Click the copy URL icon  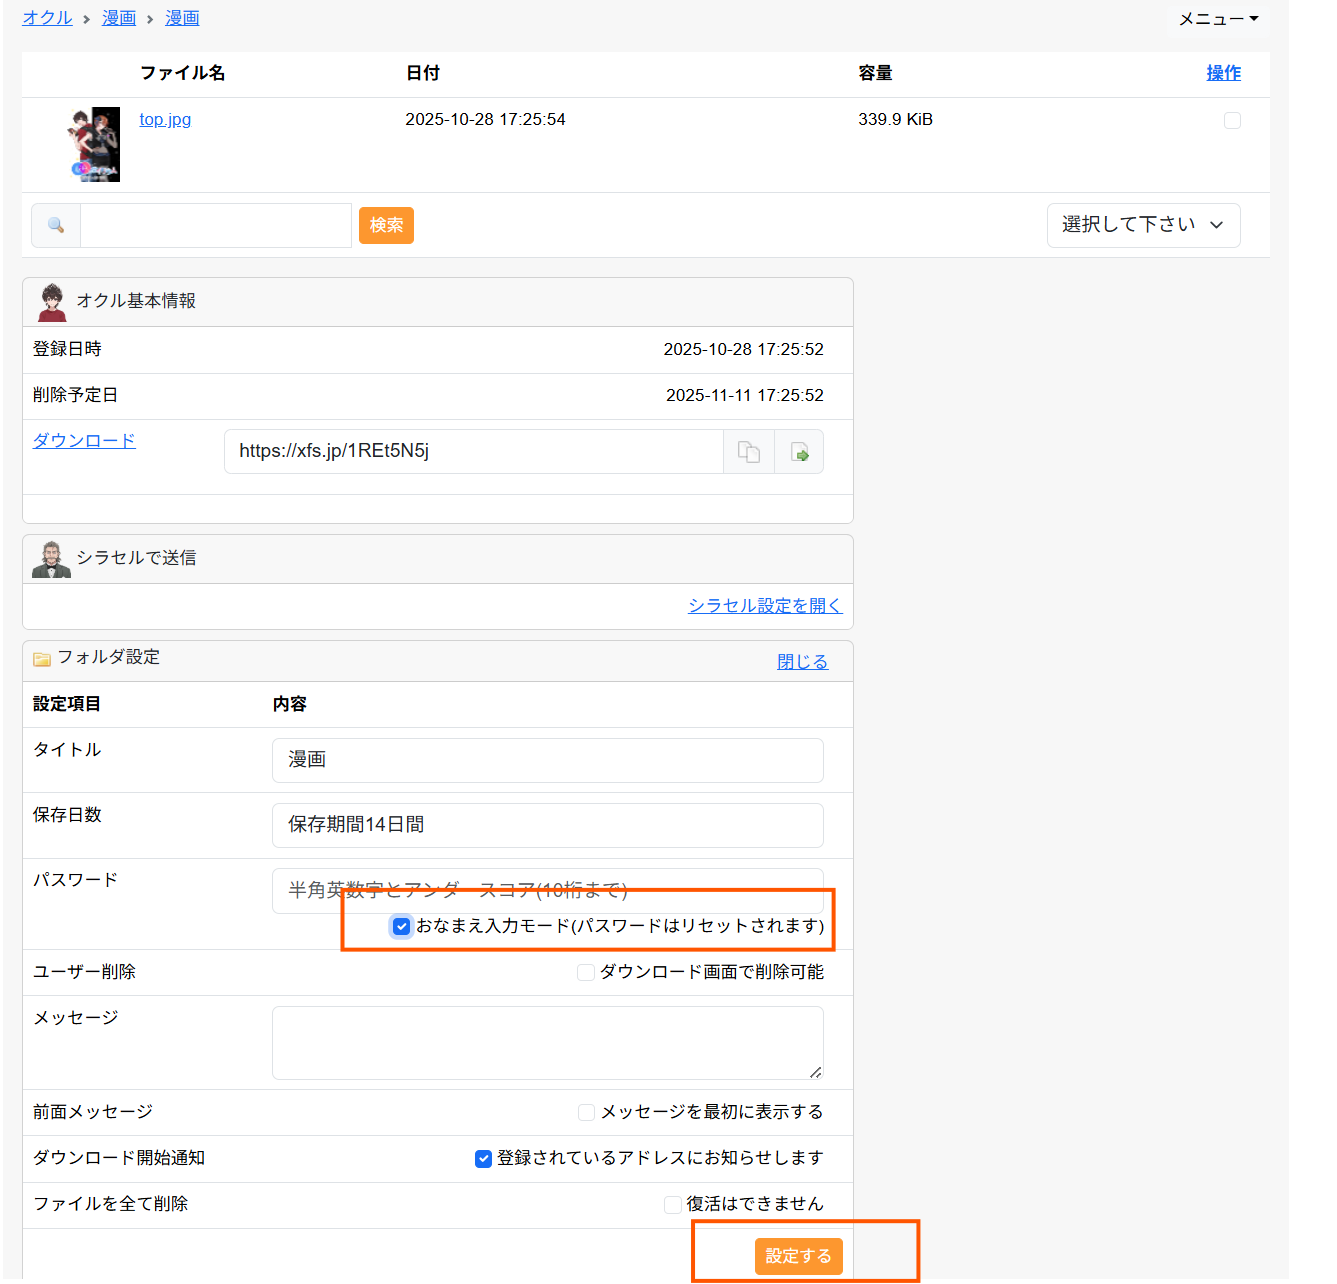point(748,452)
